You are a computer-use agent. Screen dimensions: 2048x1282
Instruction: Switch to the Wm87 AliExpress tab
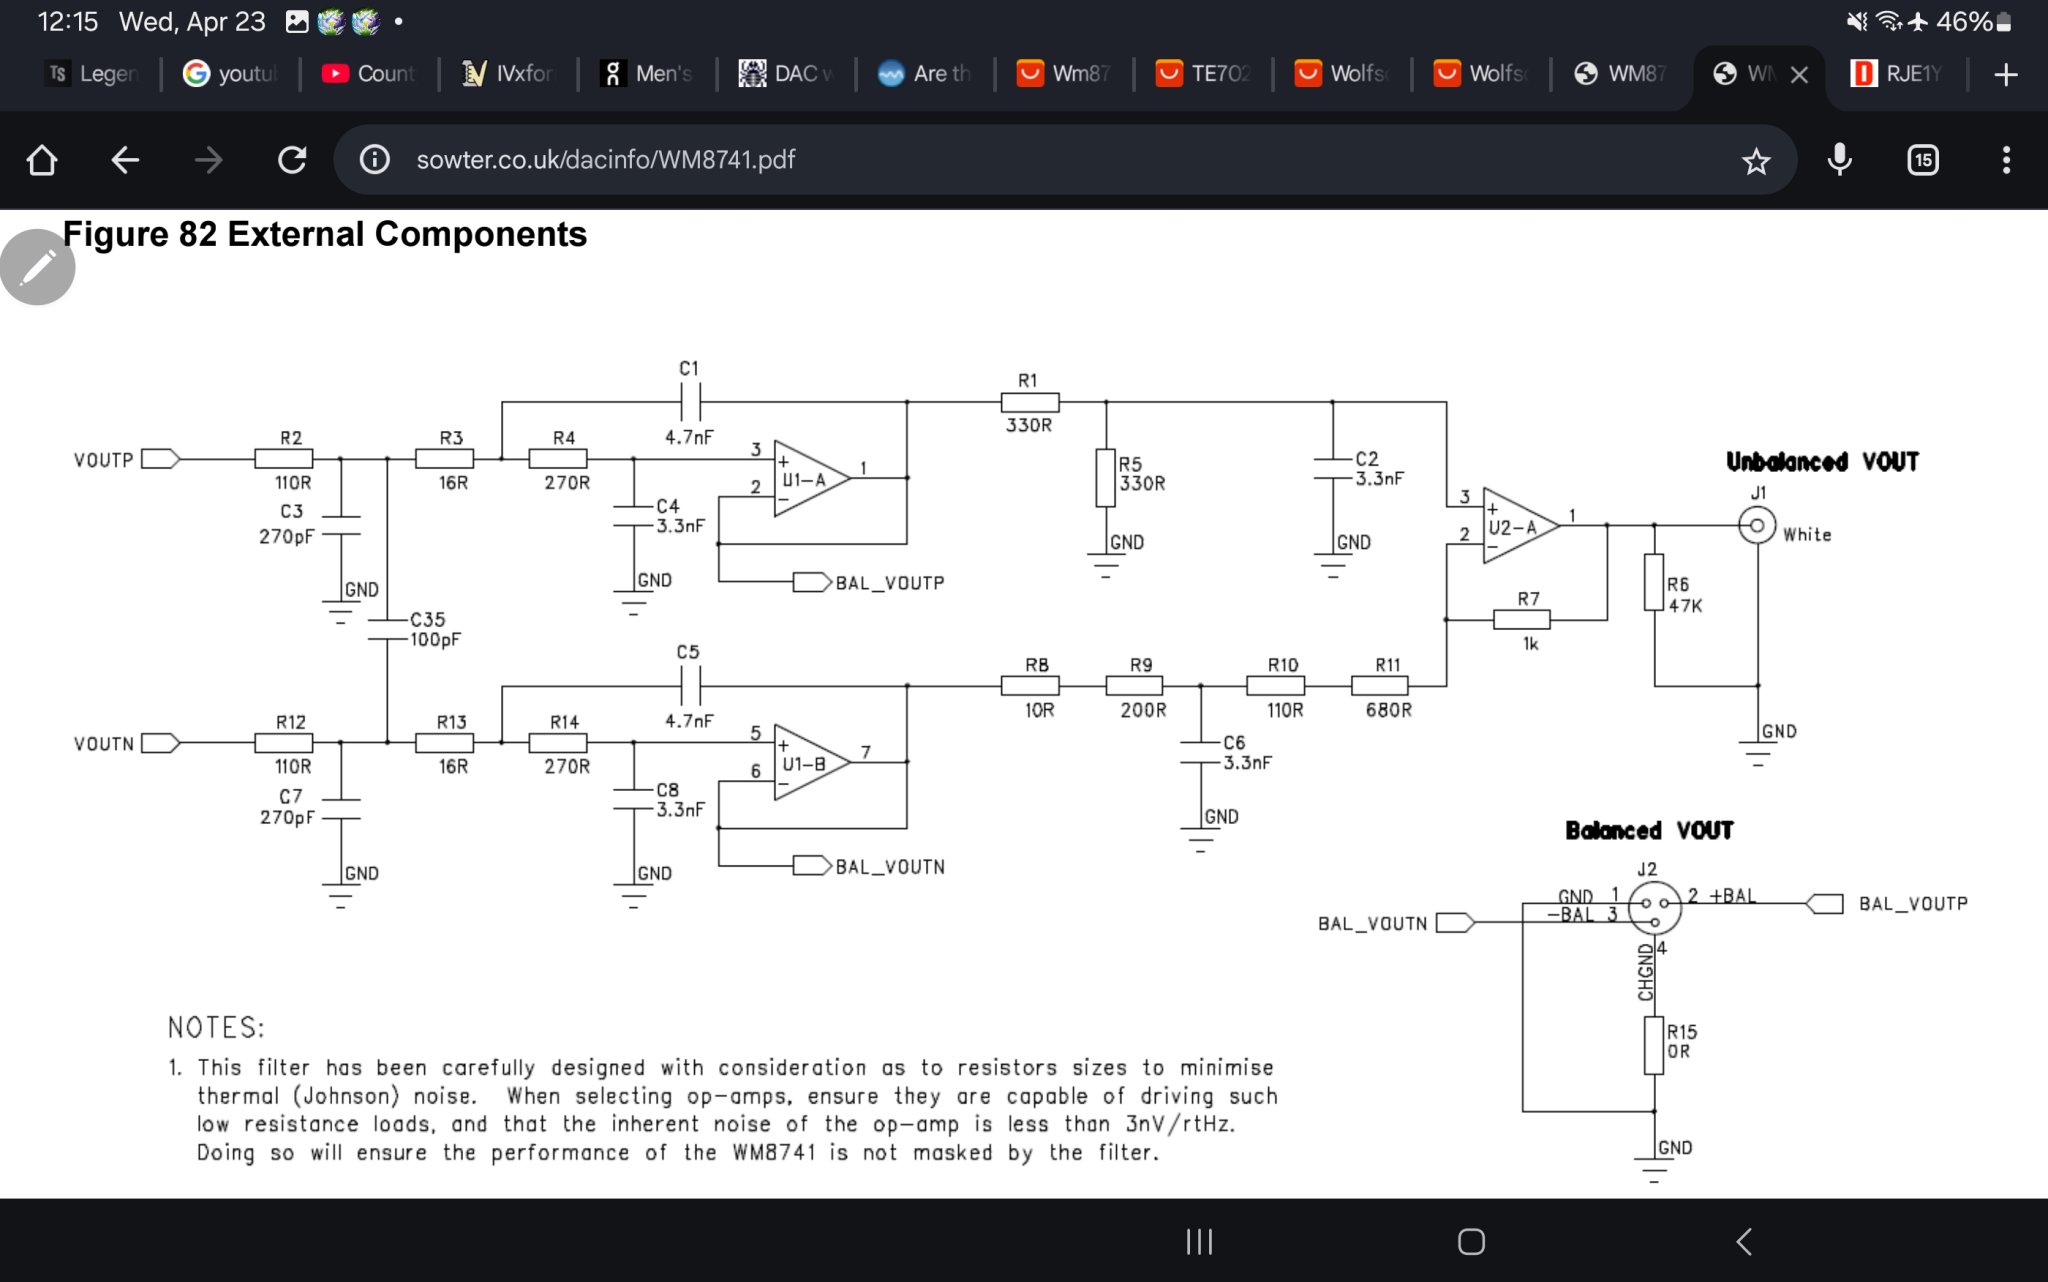1064,74
